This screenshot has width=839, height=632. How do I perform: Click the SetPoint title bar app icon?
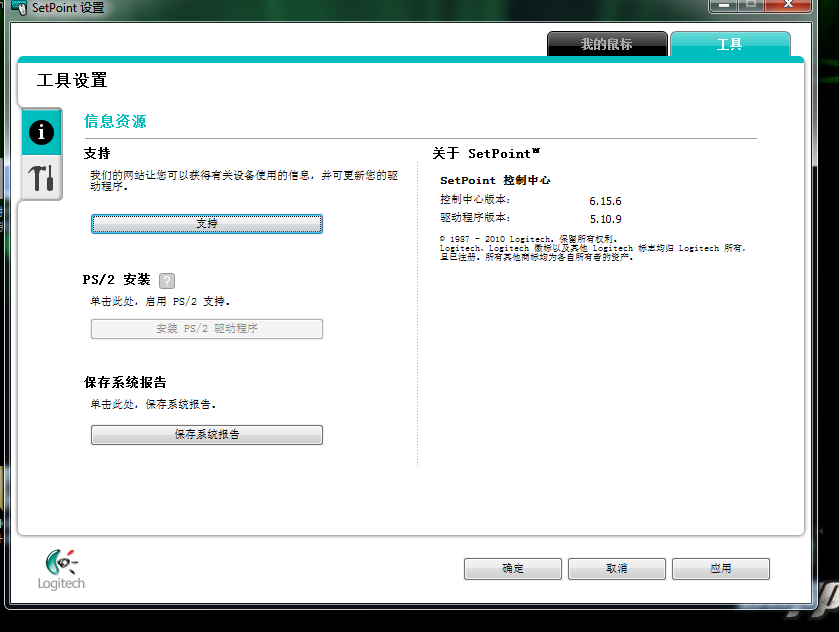[19, 7]
